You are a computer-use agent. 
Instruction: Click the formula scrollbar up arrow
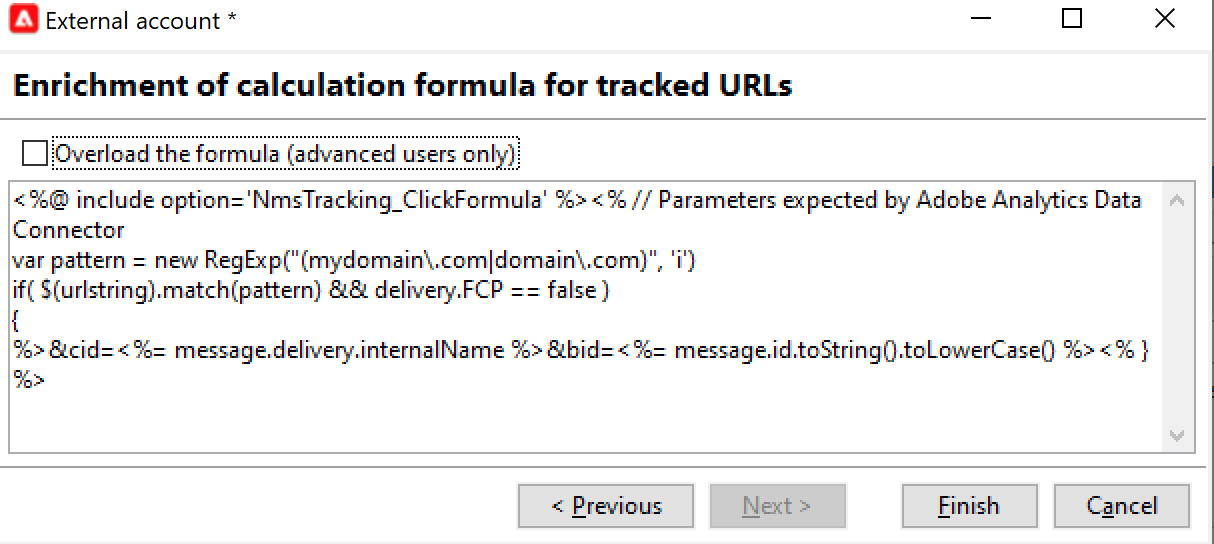click(1176, 201)
